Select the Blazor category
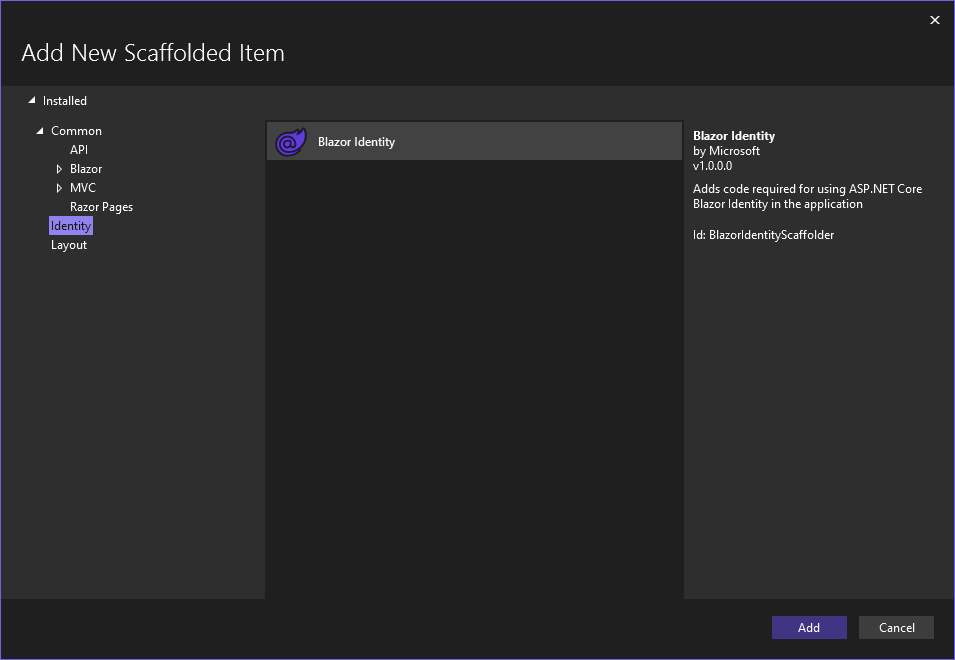Image resolution: width=955 pixels, height=660 pixels. tap(86, 168)
